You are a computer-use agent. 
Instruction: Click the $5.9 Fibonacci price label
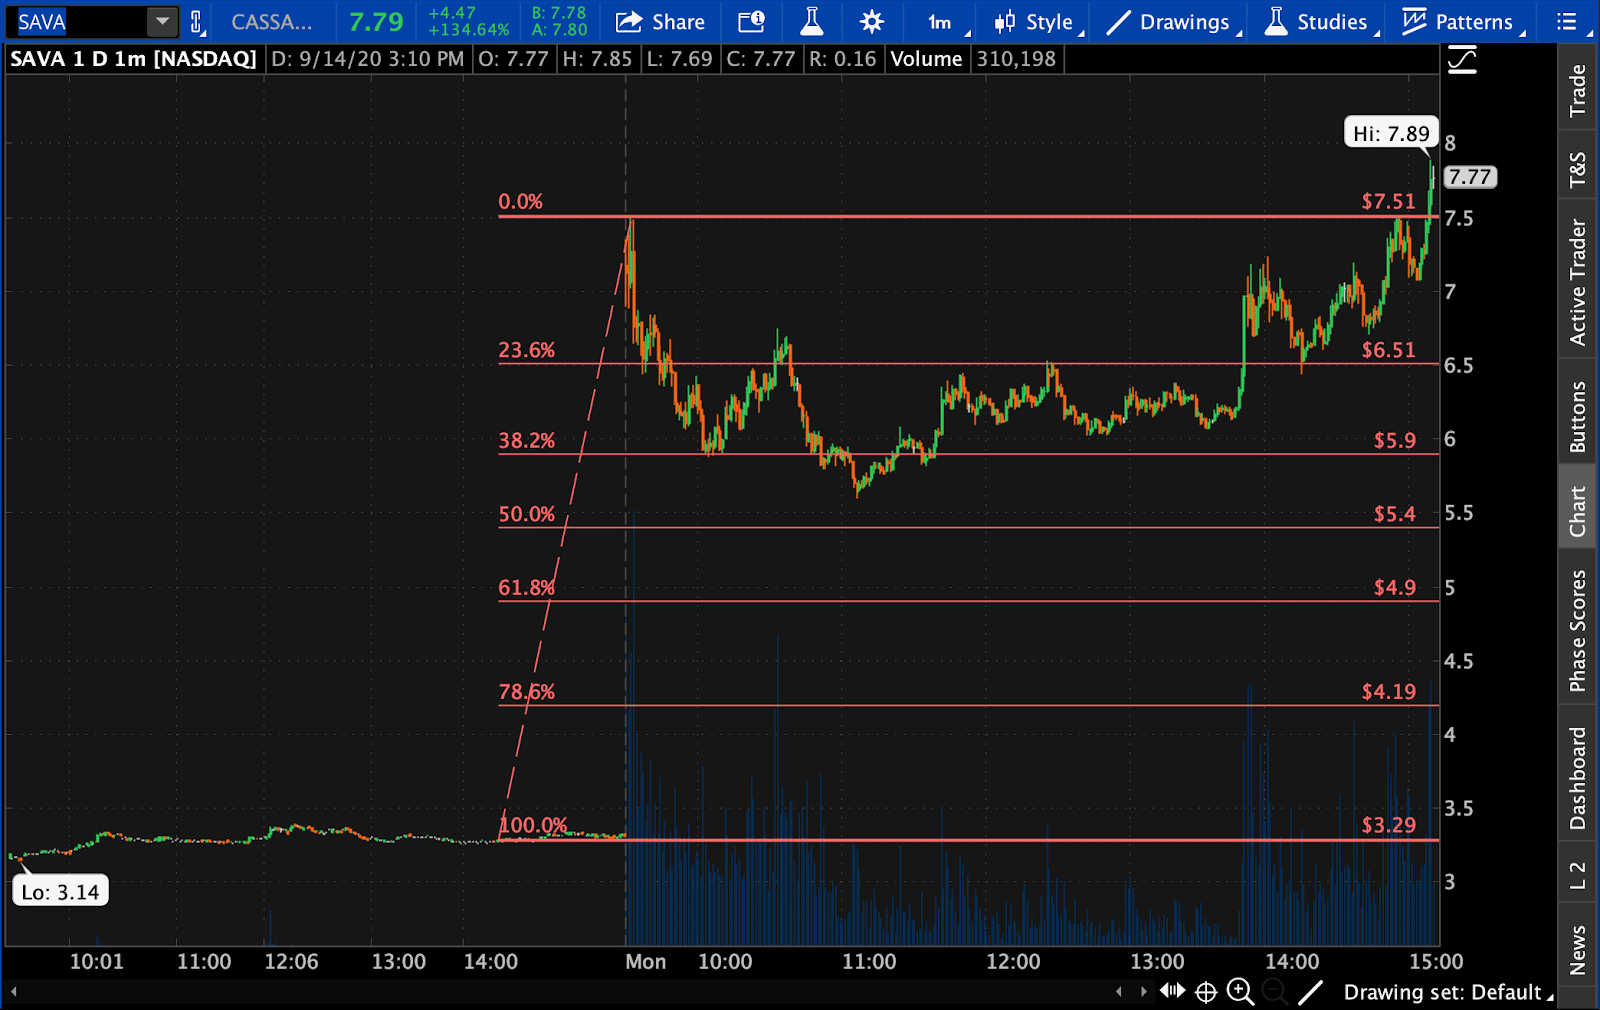click(x=1394, y=440)
